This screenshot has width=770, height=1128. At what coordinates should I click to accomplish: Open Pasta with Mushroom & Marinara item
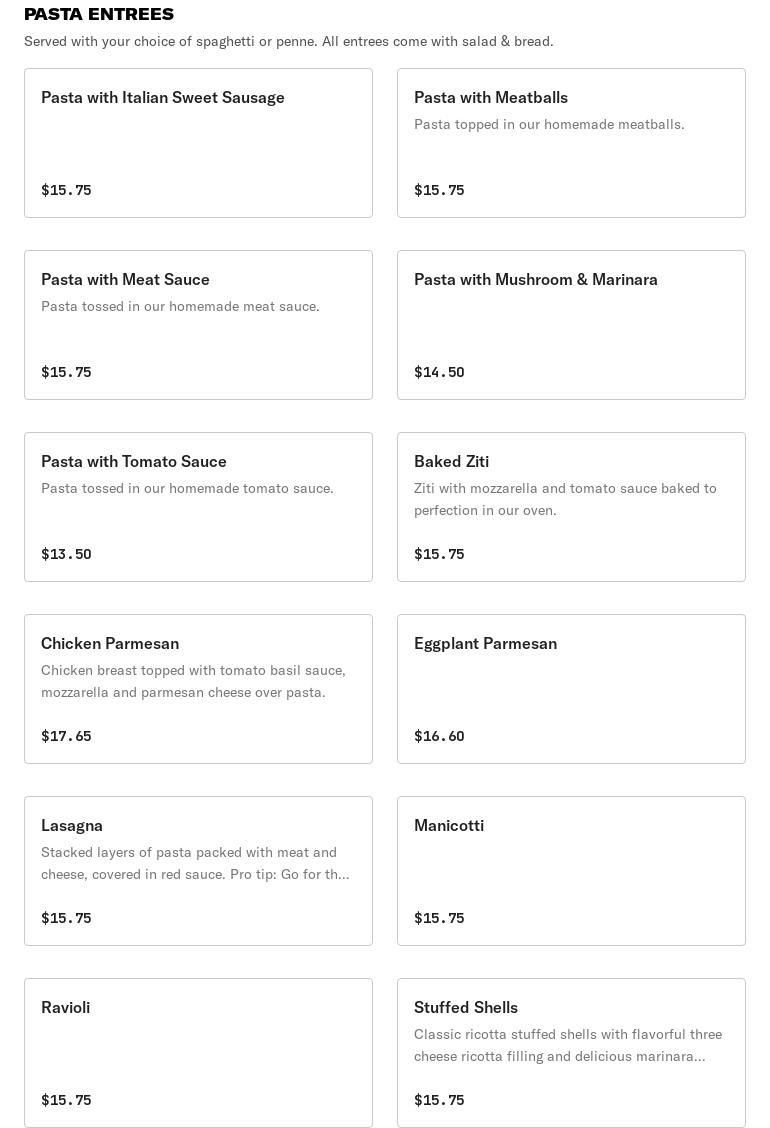(535, 280)
